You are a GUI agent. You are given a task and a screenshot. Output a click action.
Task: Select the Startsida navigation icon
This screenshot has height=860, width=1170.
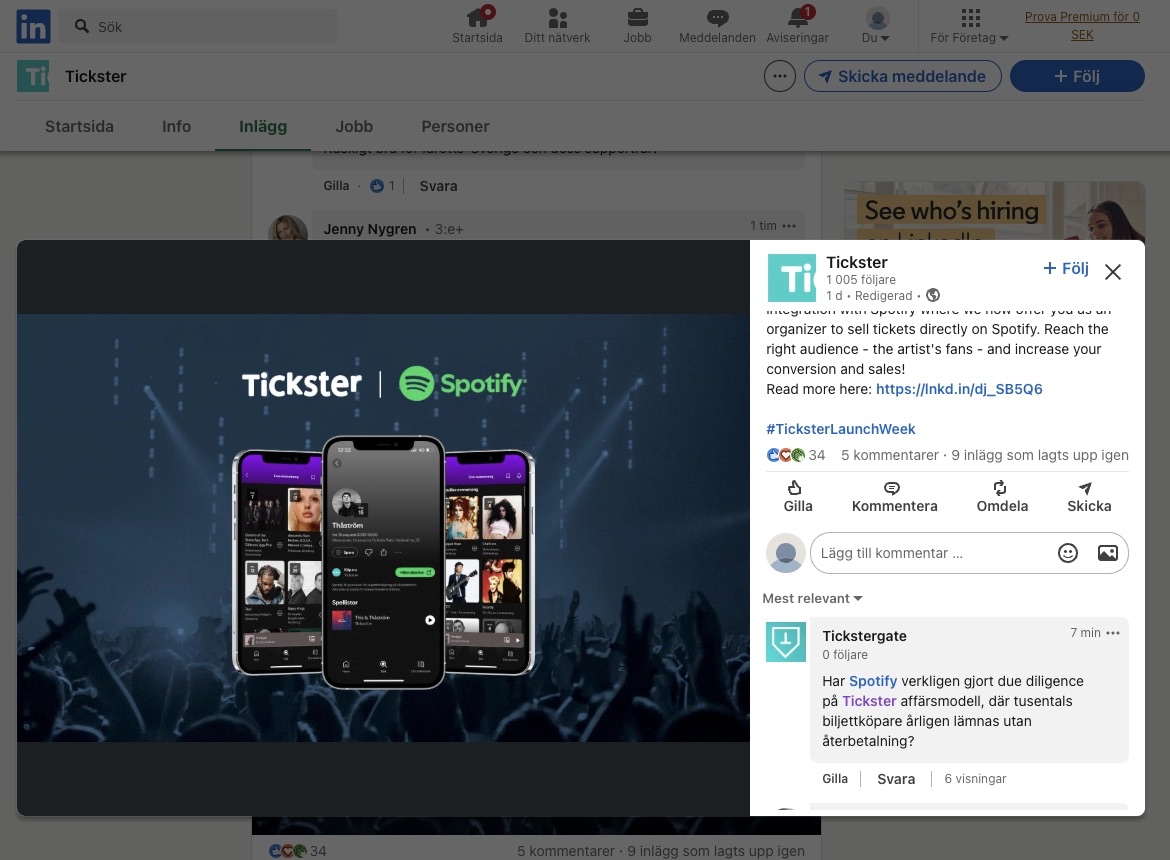477,17
